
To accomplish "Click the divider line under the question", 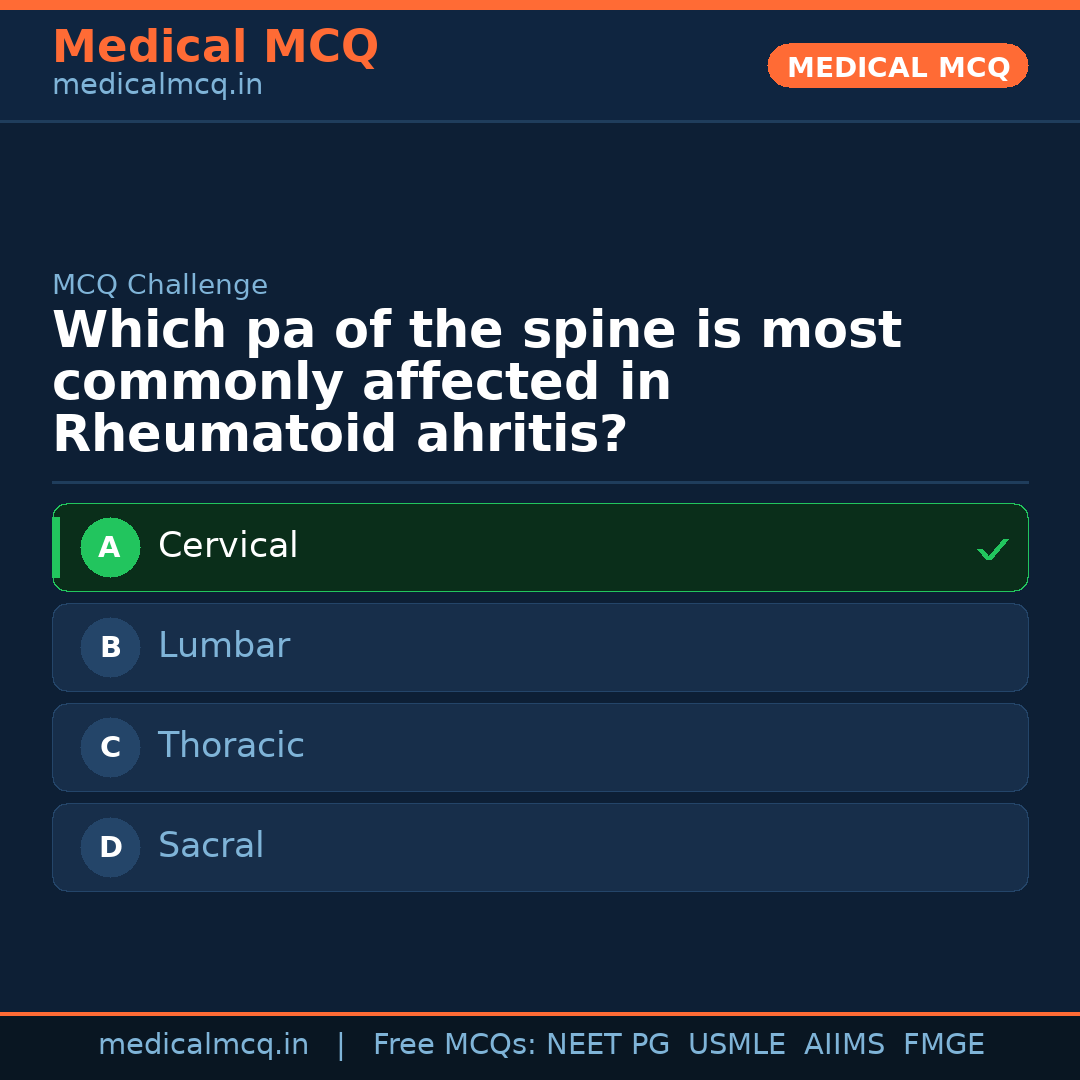I will coord(540,482).
